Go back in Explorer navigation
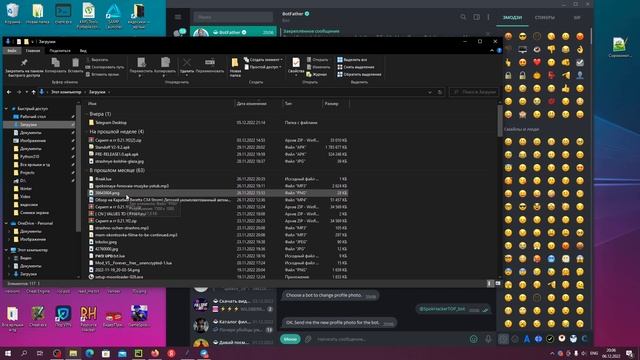Viewport: 640px width, 360px height. pyautogui.click(x=9, y=92)
